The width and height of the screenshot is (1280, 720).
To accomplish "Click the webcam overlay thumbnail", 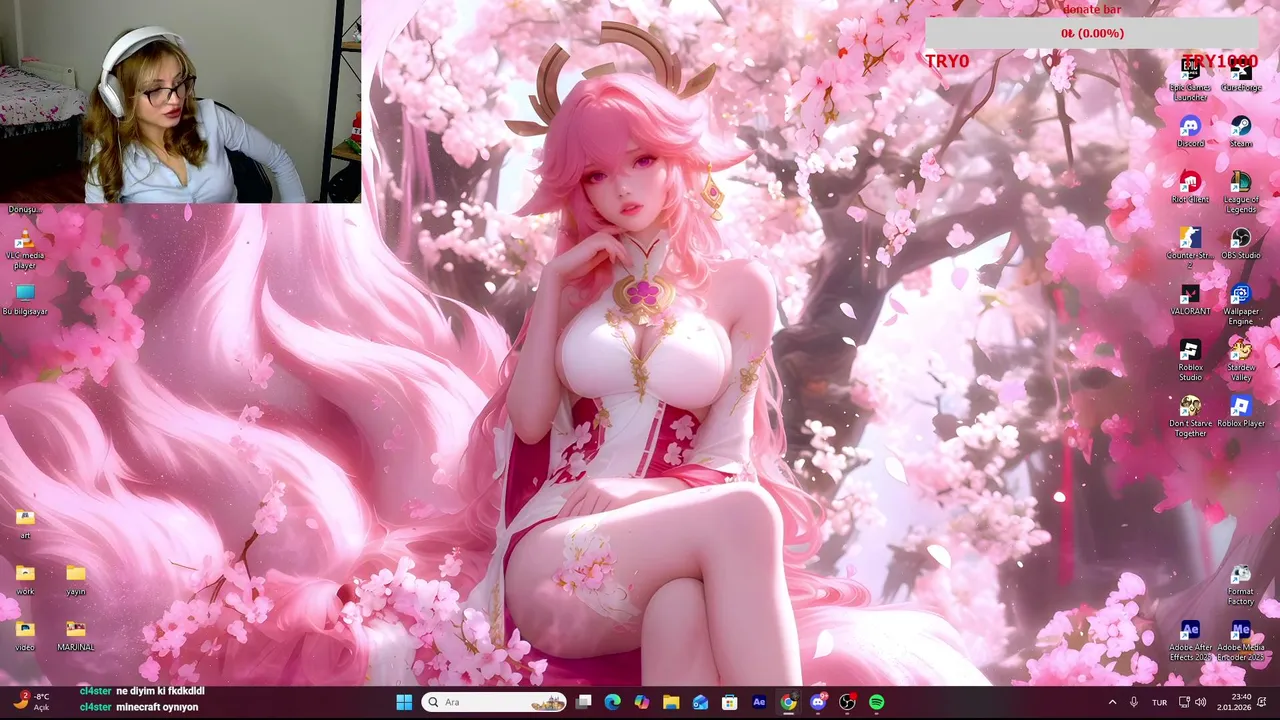I will (180, 101).
